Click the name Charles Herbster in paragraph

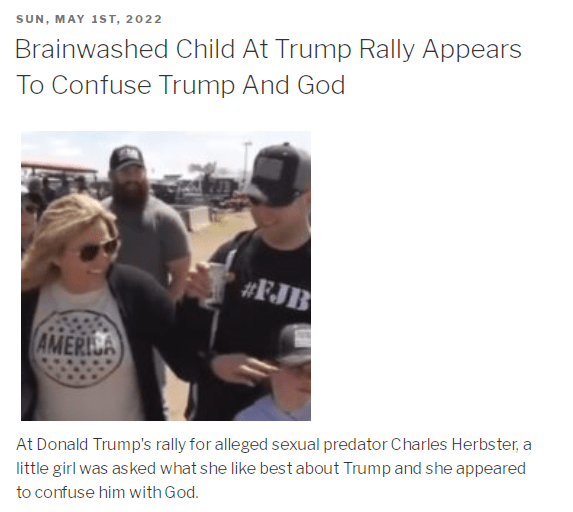pos(454,444)
